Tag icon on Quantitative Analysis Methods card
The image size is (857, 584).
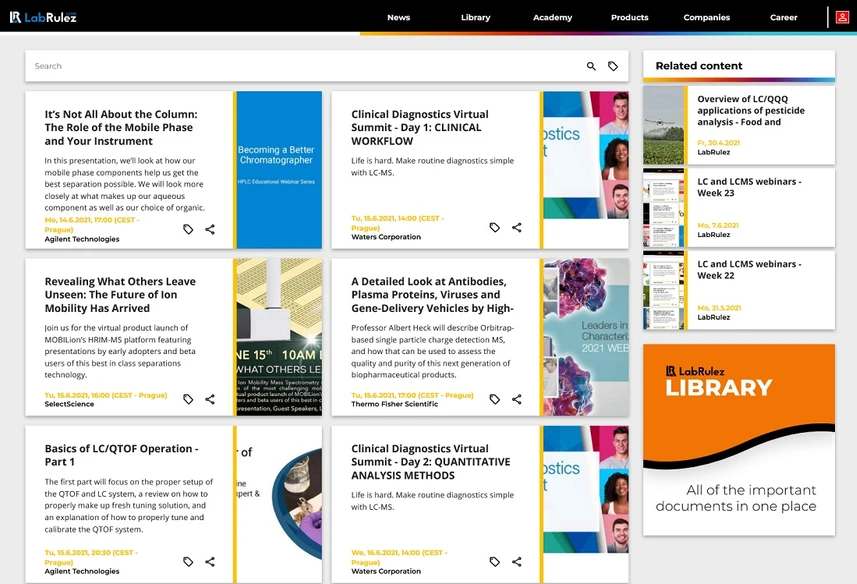pos(495,562)
